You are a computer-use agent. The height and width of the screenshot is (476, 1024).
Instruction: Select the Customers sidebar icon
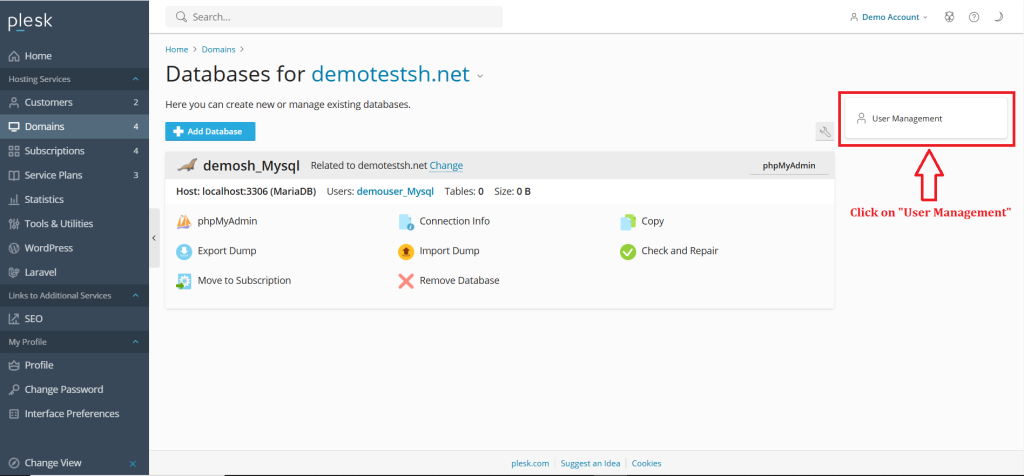point(14,103)
